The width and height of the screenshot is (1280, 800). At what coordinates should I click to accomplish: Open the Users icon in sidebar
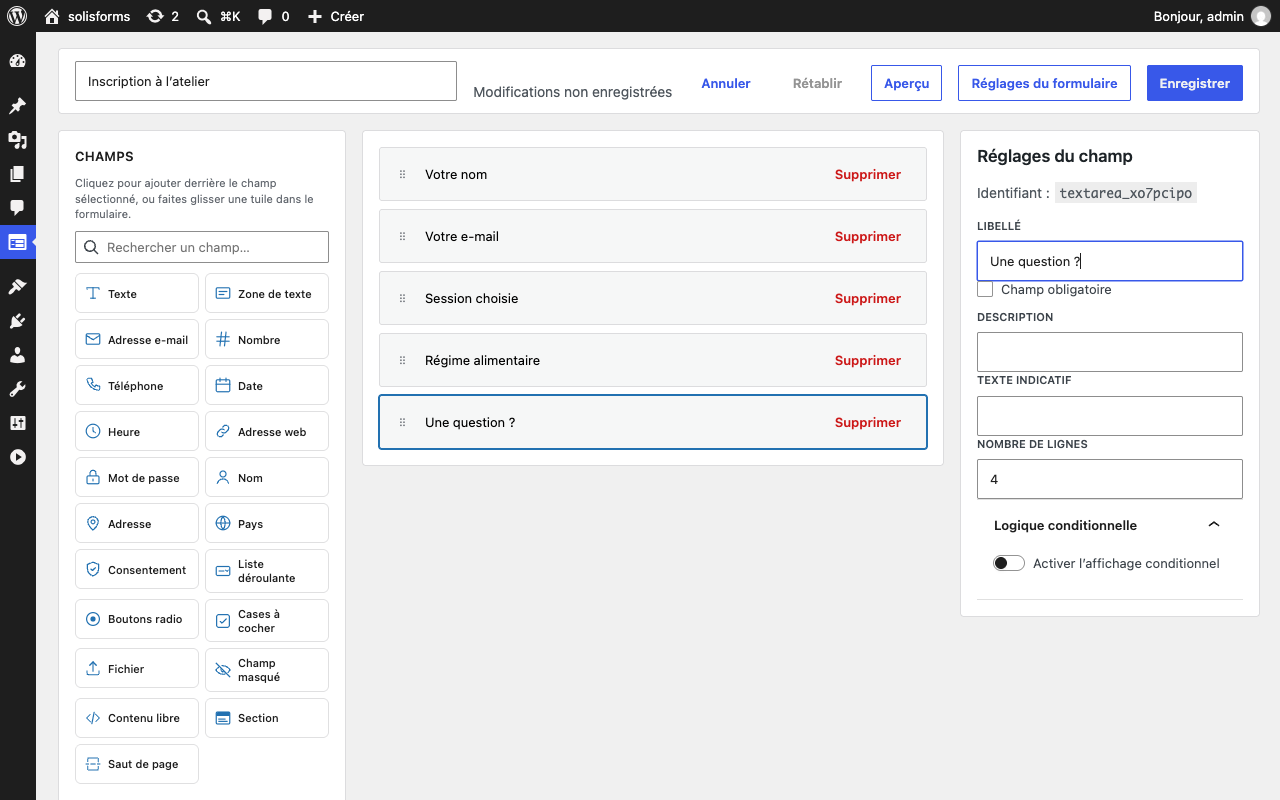point(17,355)
